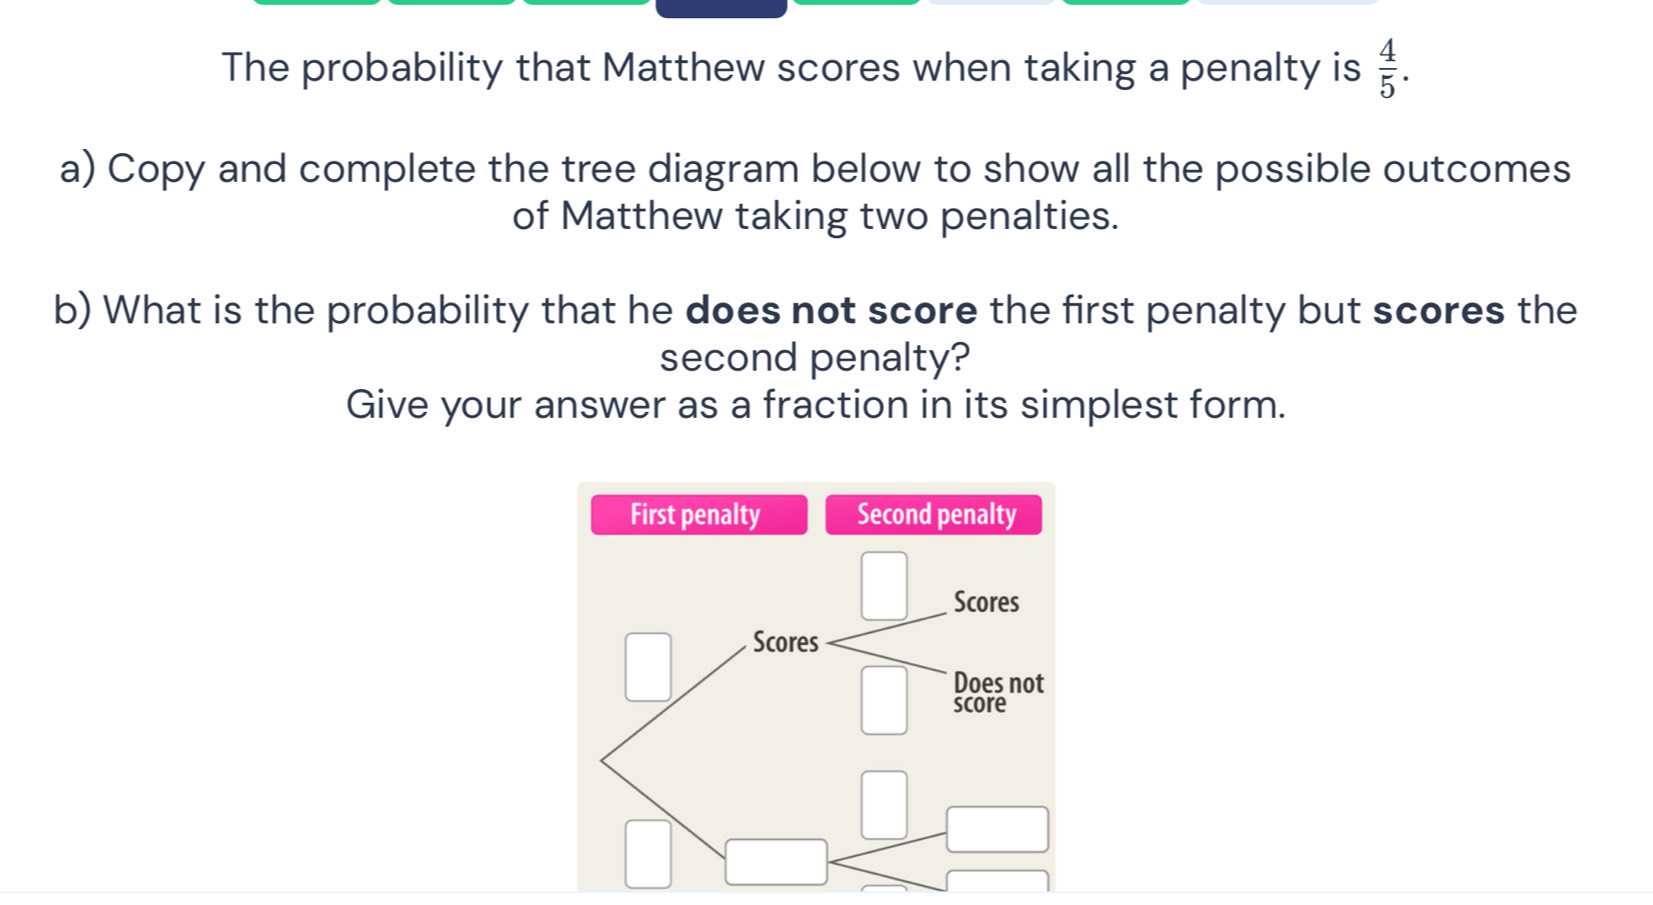The image size is (1653, 905).
Task: Expand the Does not score branch endpoint
Action: point(998,693)
